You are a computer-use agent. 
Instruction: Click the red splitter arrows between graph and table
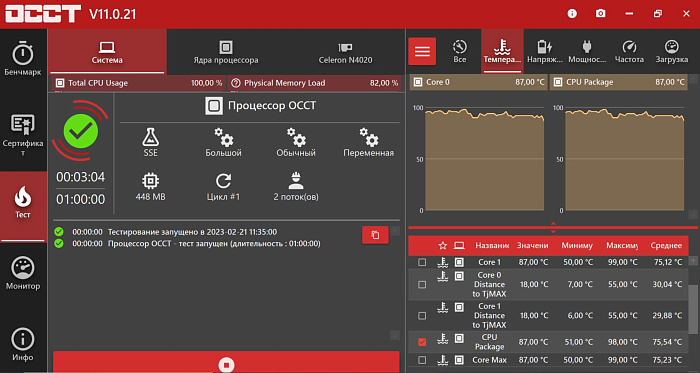click(553, 228)
